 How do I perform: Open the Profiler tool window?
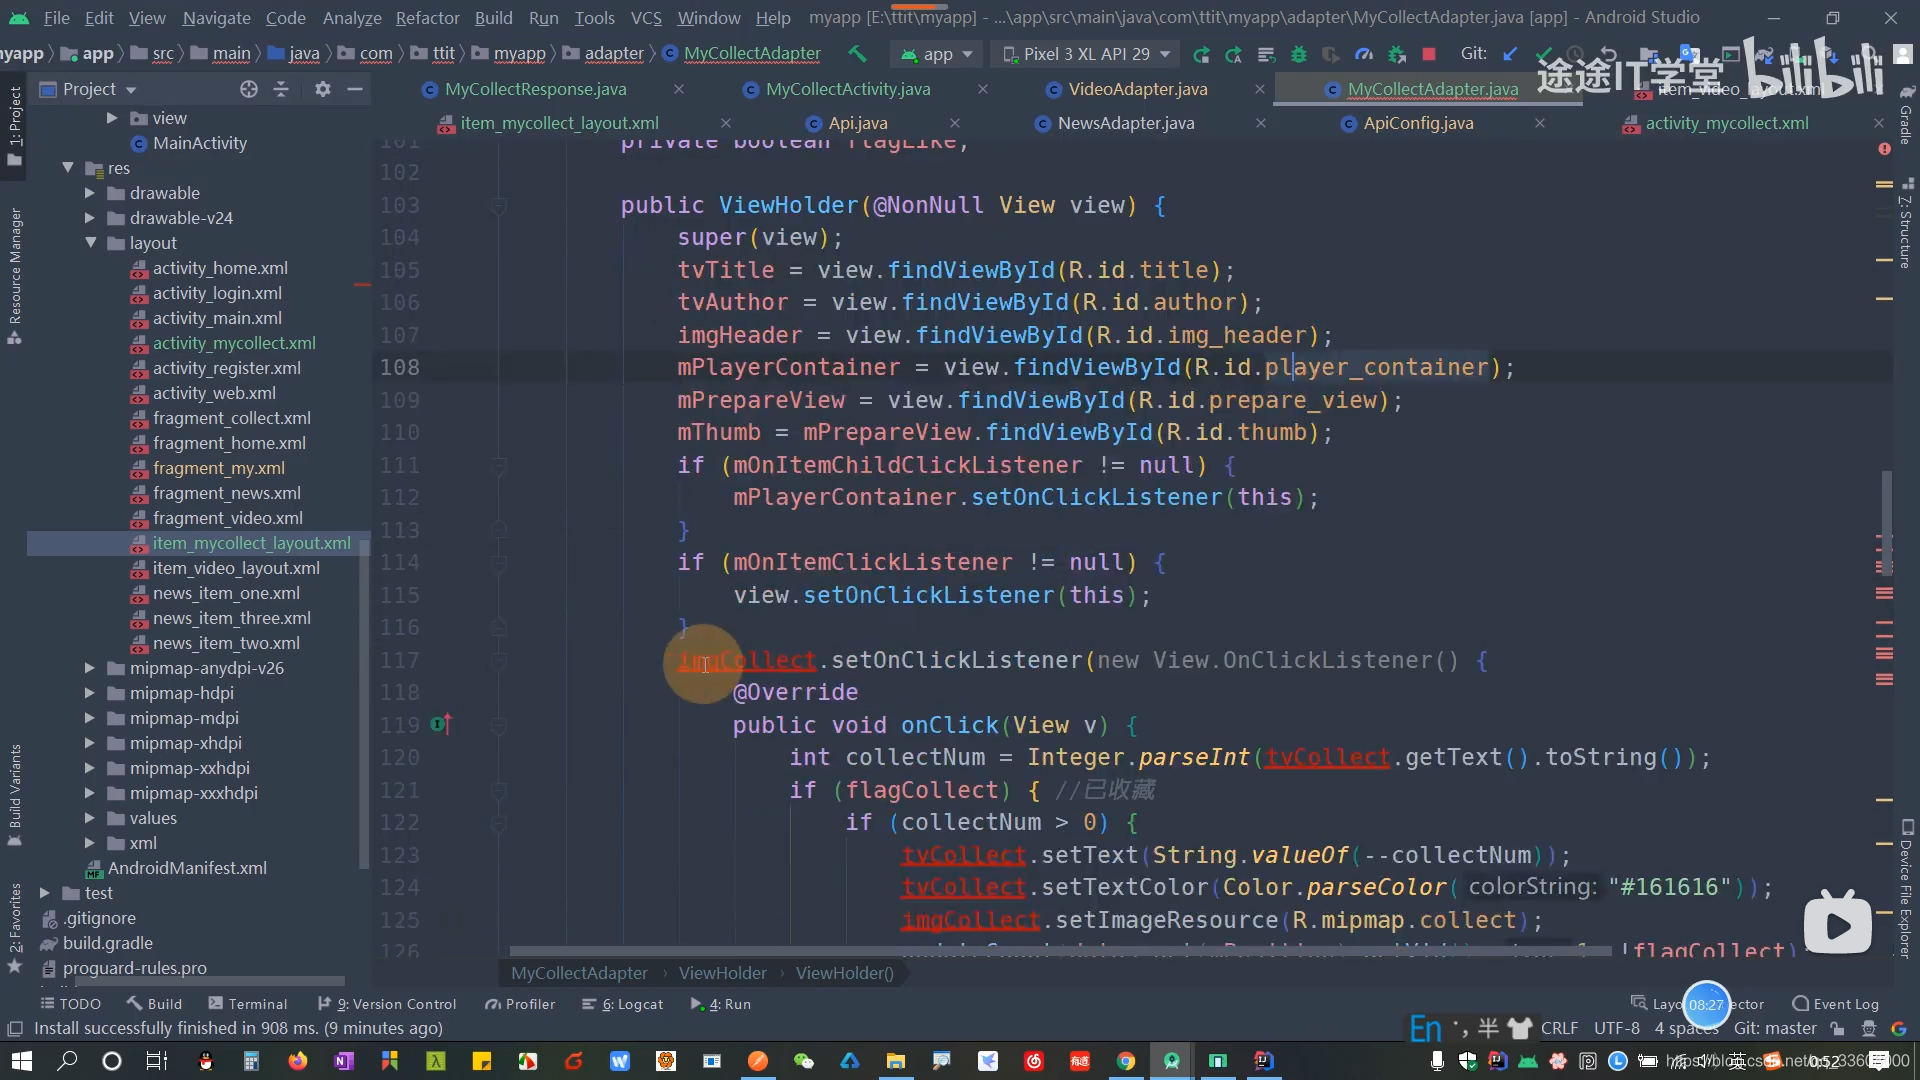[x=520, y=1004]
